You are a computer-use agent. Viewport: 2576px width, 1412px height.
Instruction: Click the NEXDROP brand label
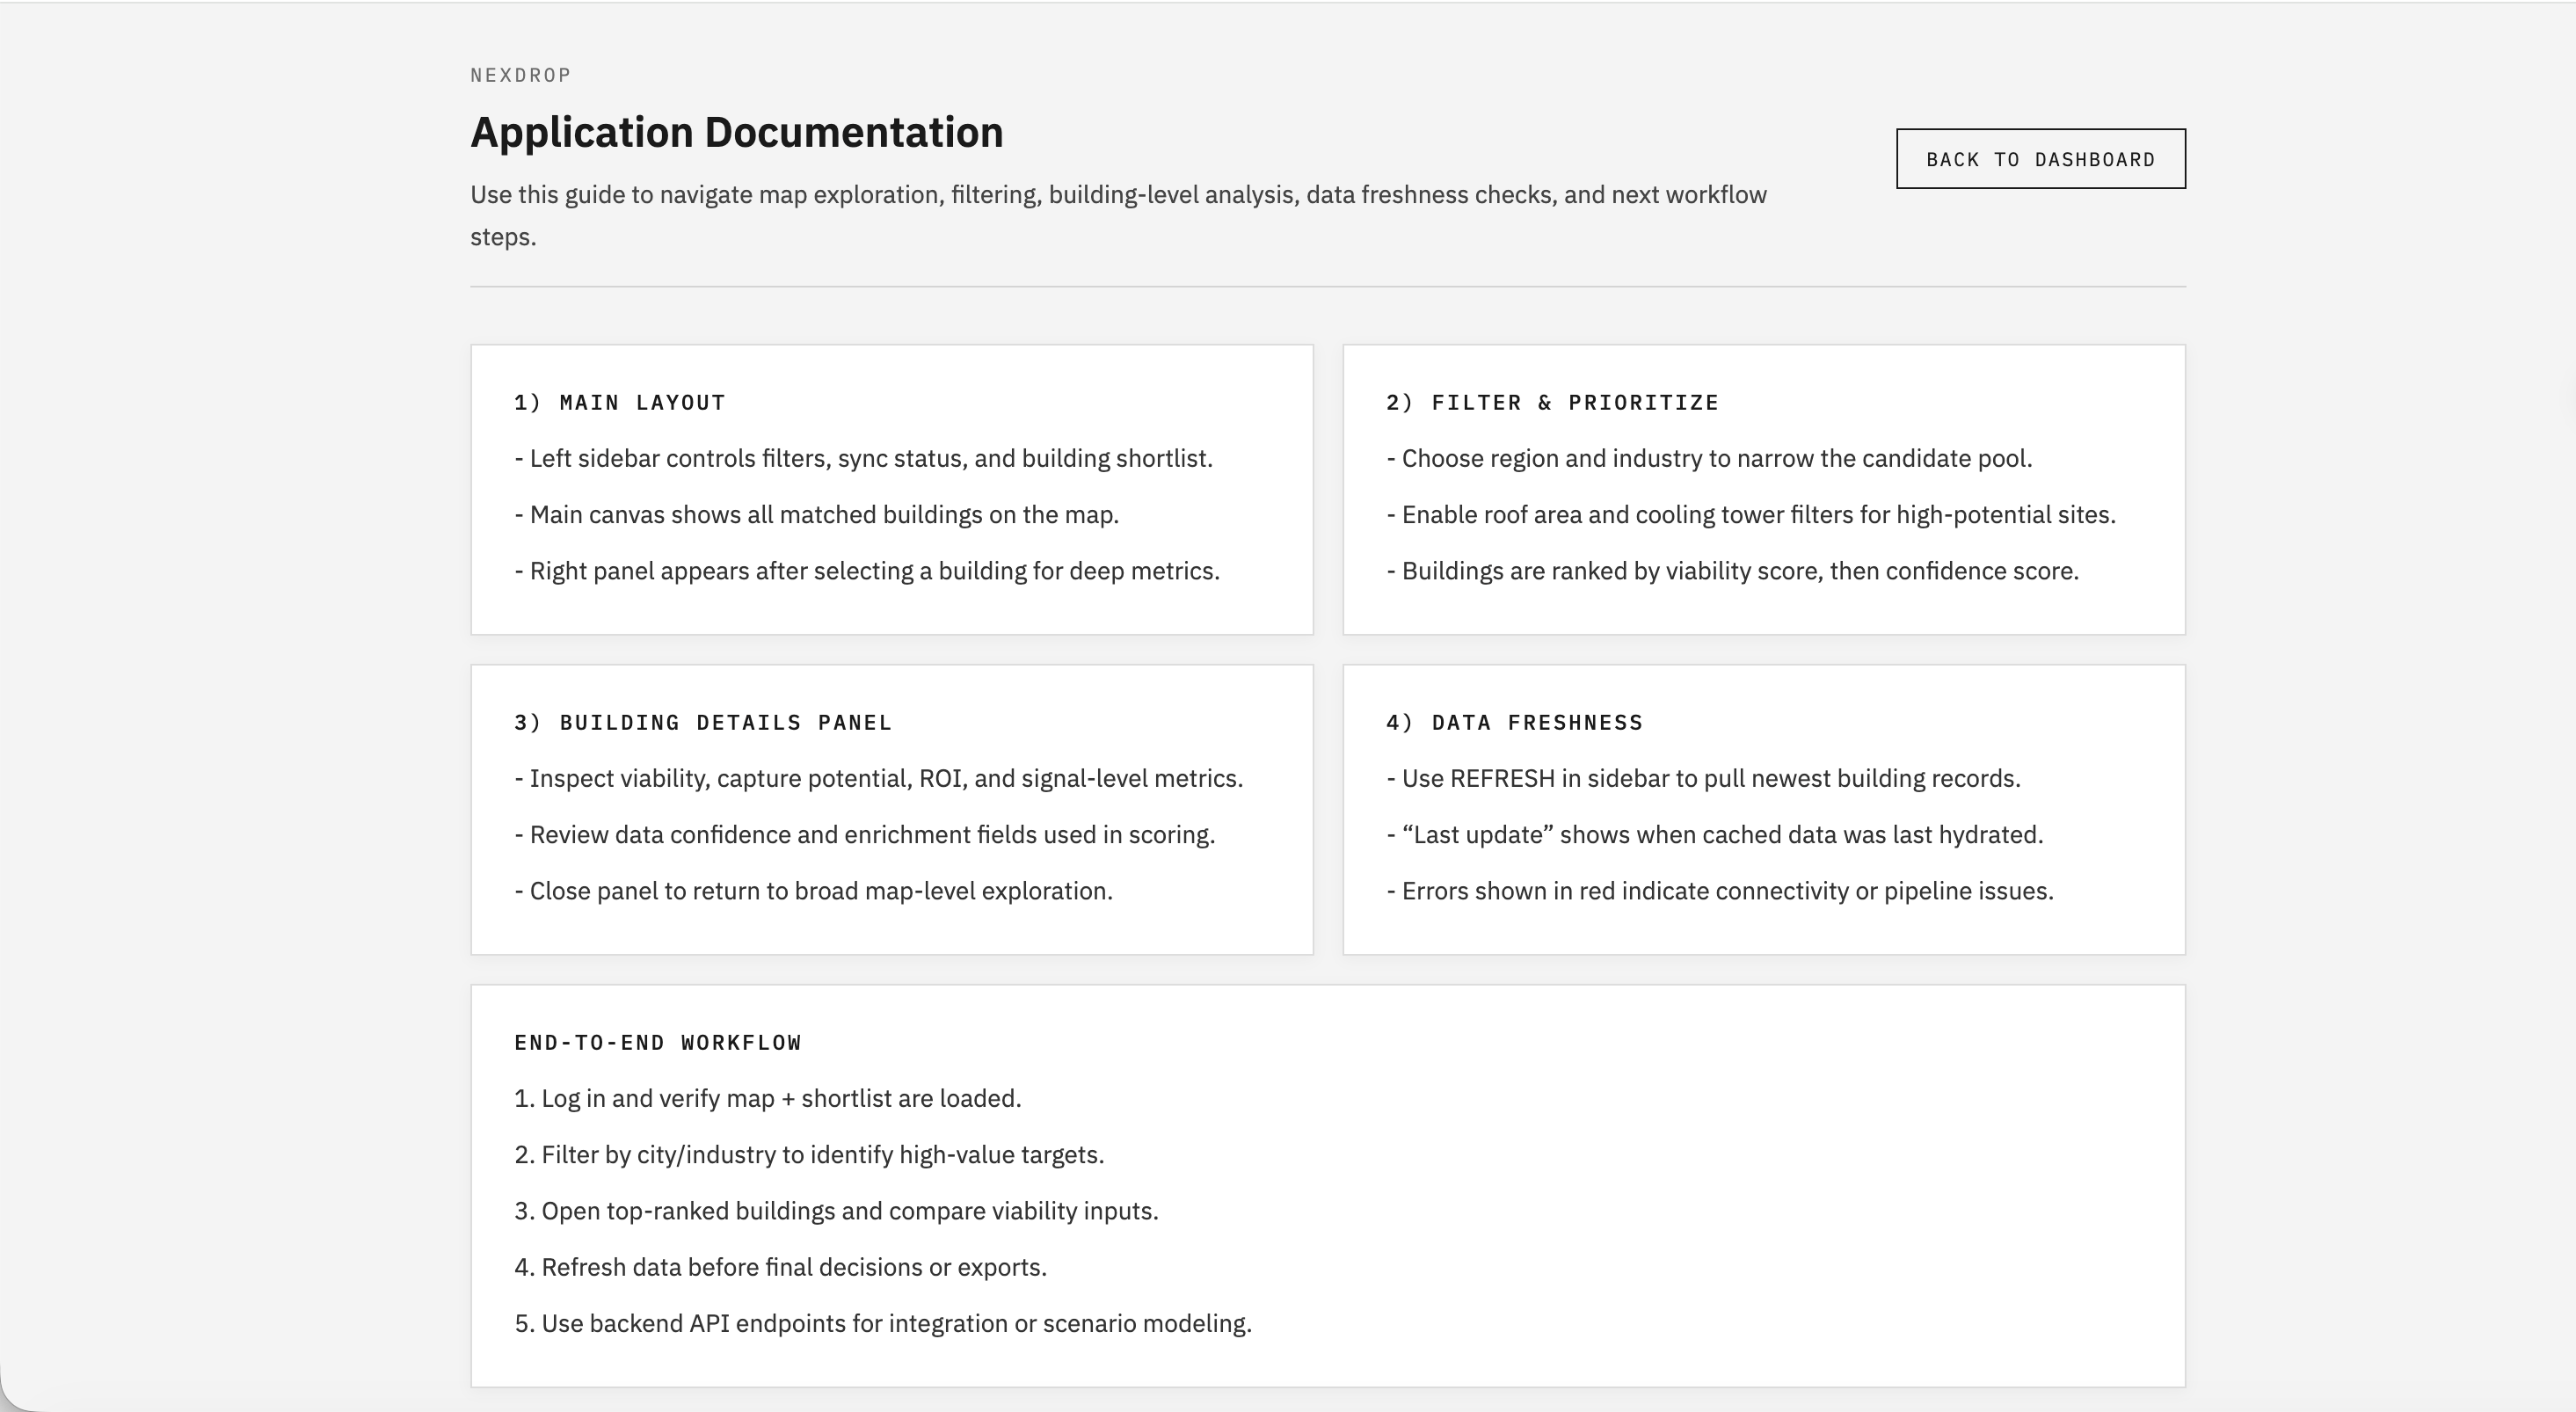[x=520, y=76]
